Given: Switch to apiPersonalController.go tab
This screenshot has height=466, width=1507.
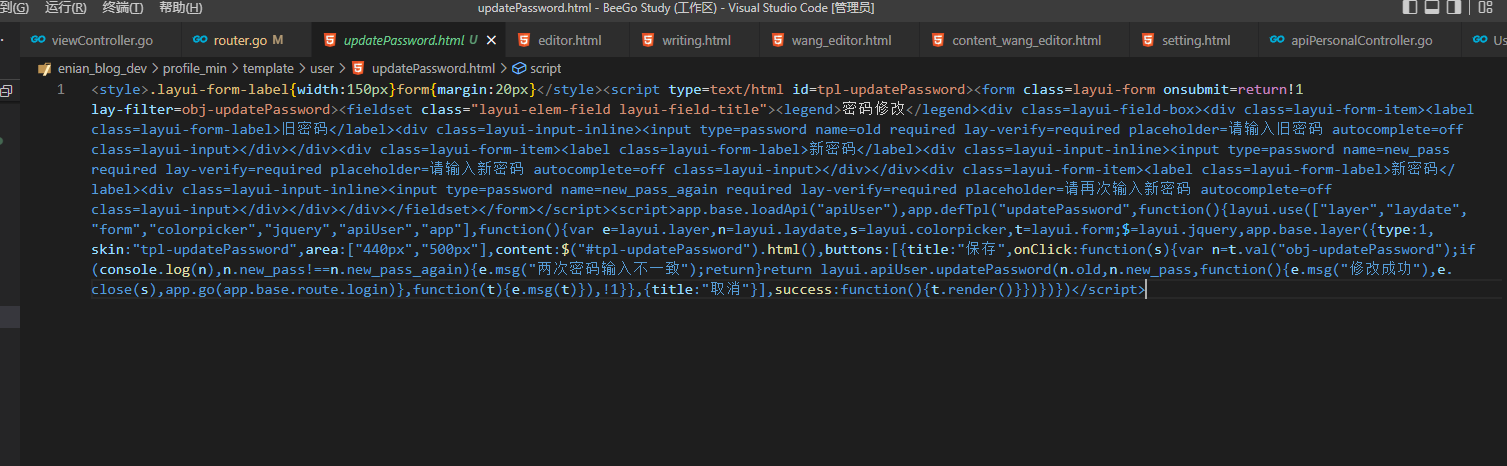Looking at the screenshot, I should 1361,41.
